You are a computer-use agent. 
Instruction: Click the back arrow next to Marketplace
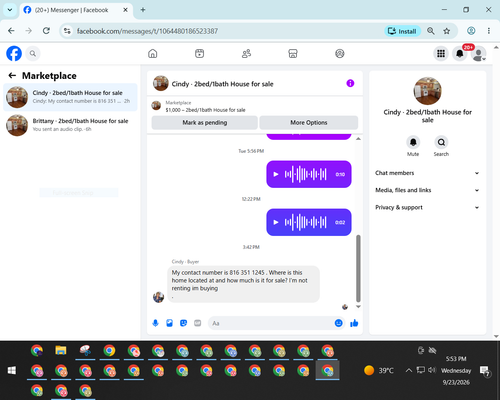coord(12,76)
